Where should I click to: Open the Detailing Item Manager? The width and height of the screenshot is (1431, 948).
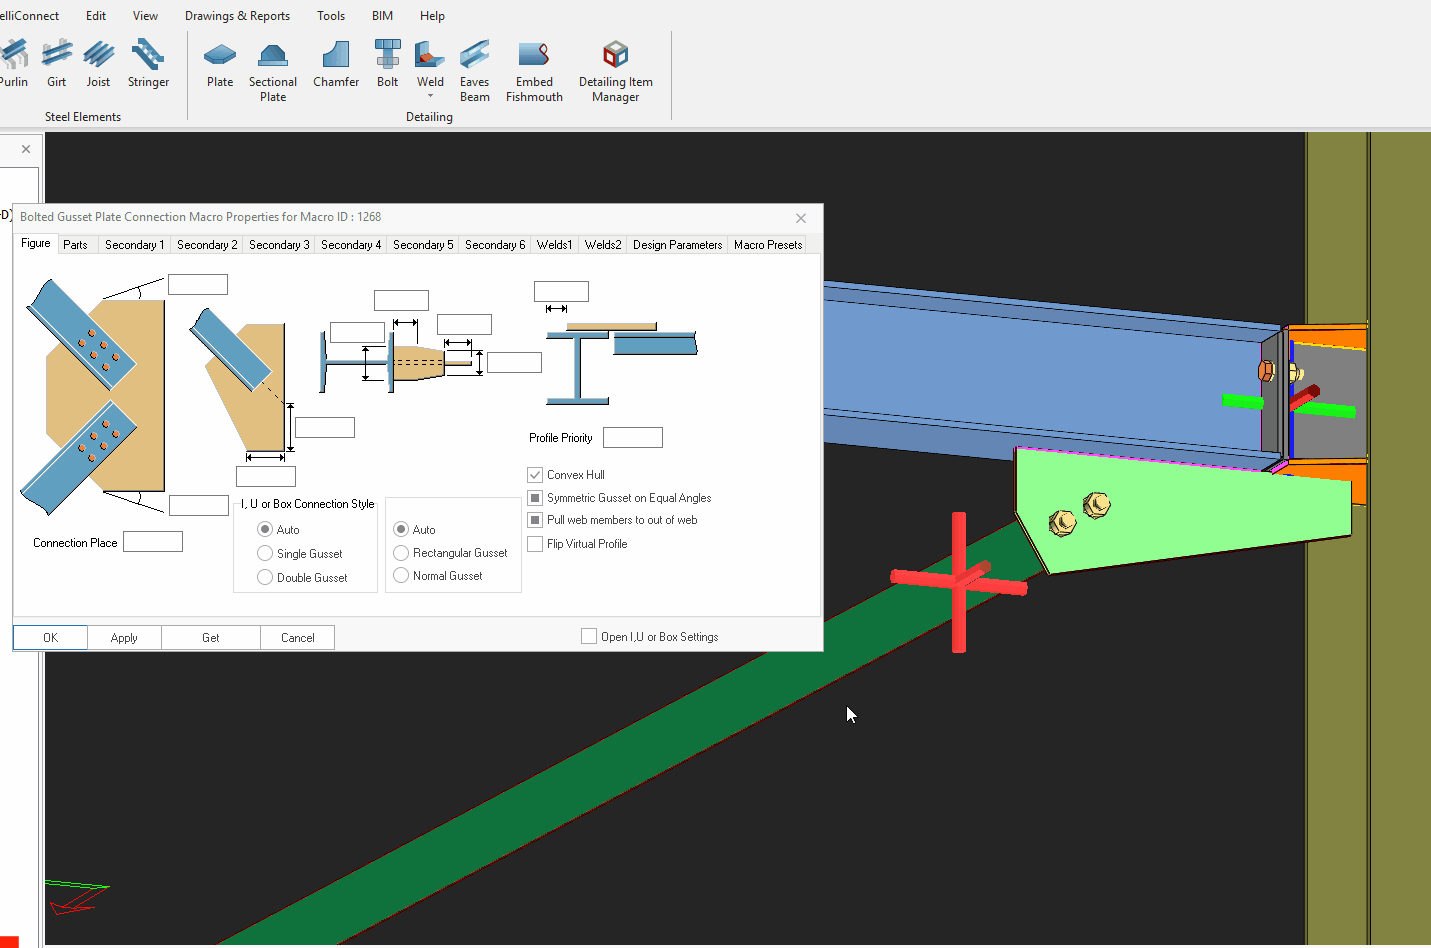pyautogui.click(x=615, y=71)
